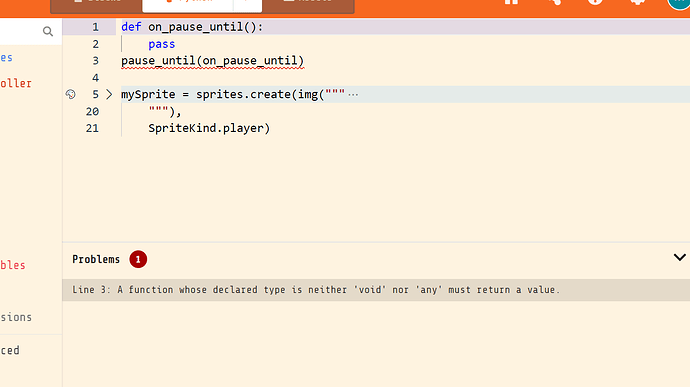Click the icon left of the share button
The height and width of the screenshot is (387, 690).
pyautogui.click(x=511, y=2)
